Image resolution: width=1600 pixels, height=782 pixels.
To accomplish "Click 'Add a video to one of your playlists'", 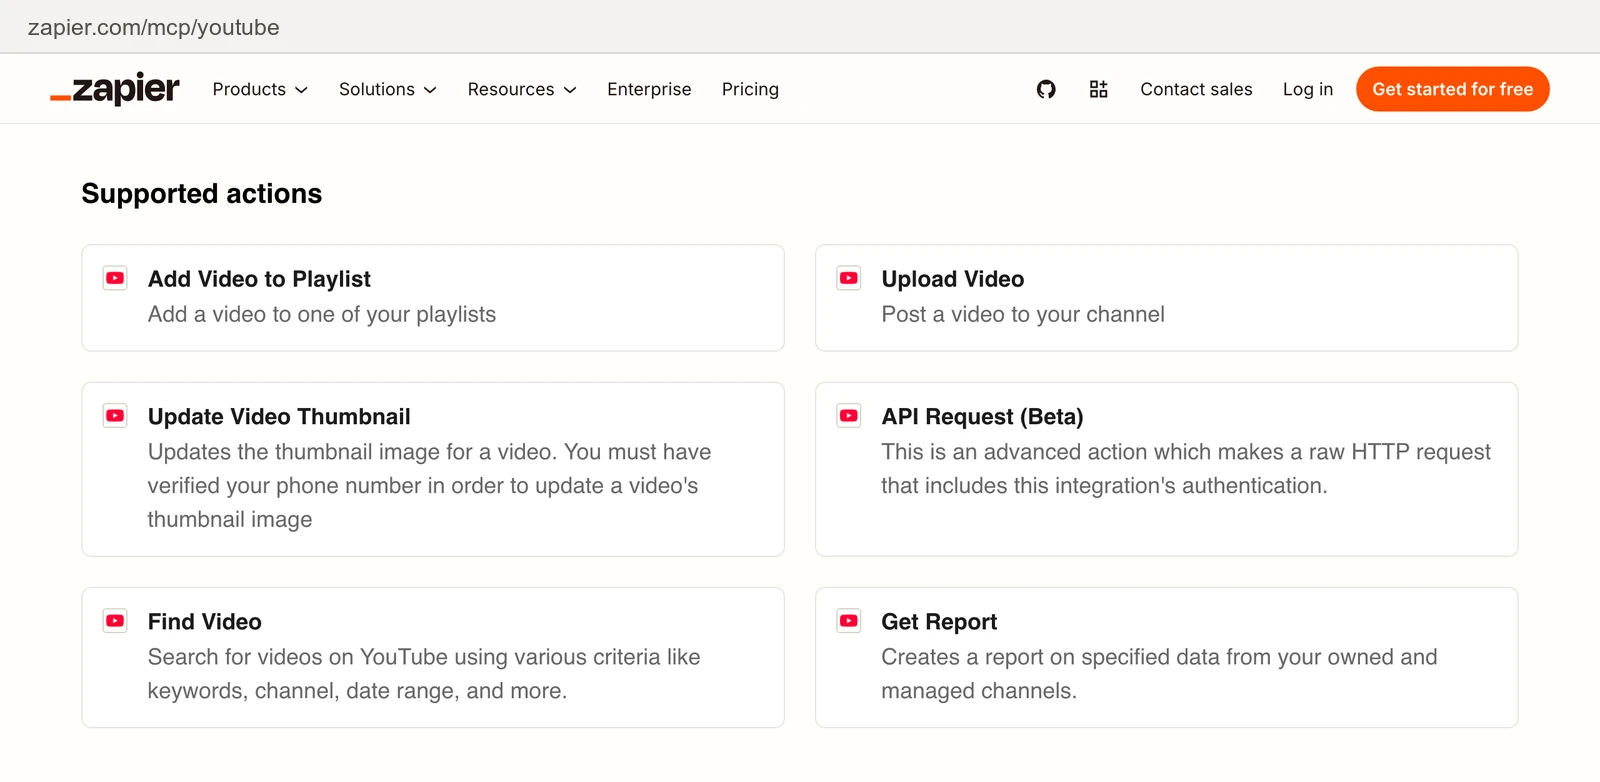I will tap(322, 314).
